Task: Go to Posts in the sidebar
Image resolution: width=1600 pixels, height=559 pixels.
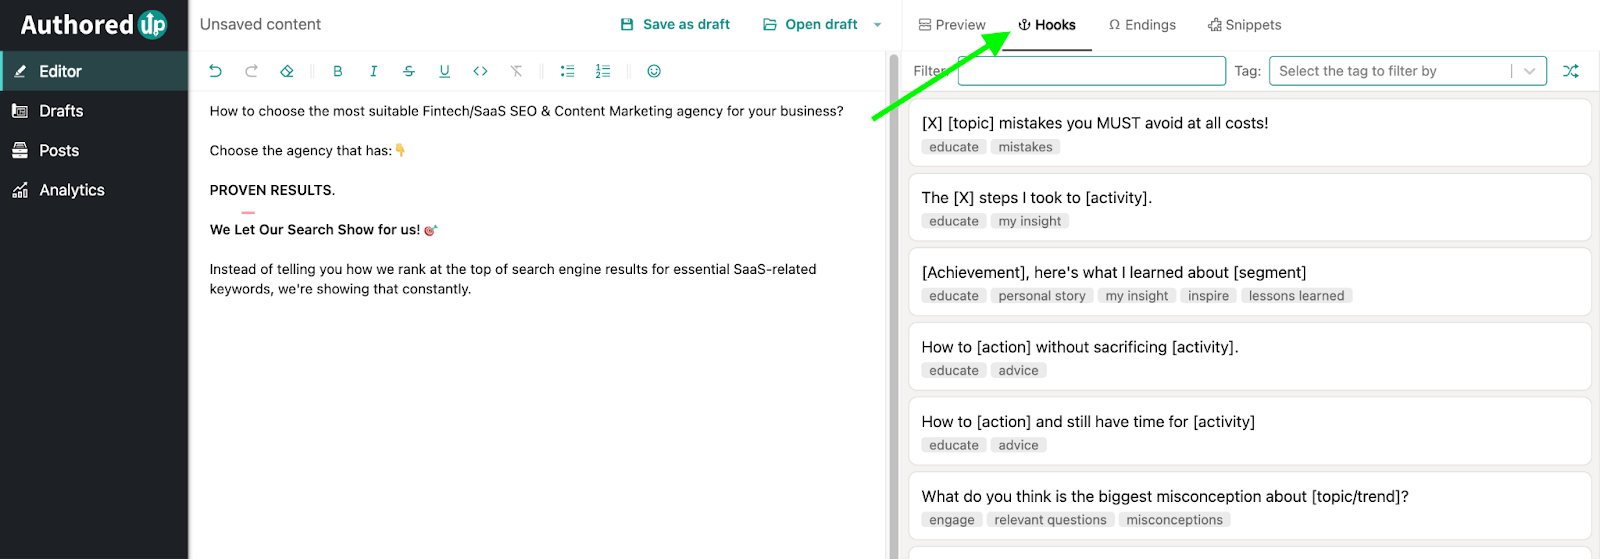Action: pyautogui.click(x=94, y=150)
